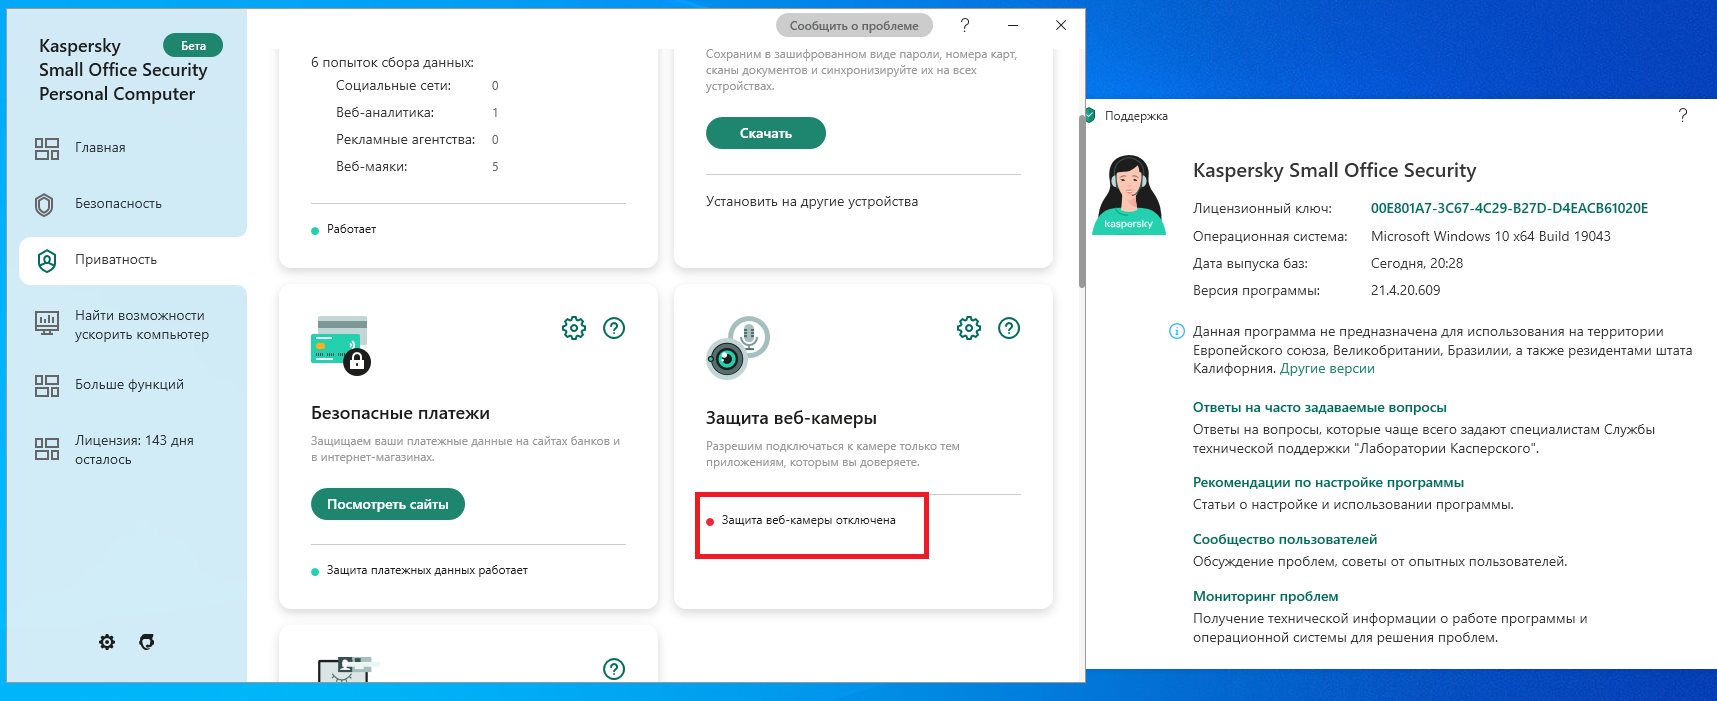The image size is (1717, 701).
Task: Open the Мониторинг проблем link
Action: click(1266, 596)
